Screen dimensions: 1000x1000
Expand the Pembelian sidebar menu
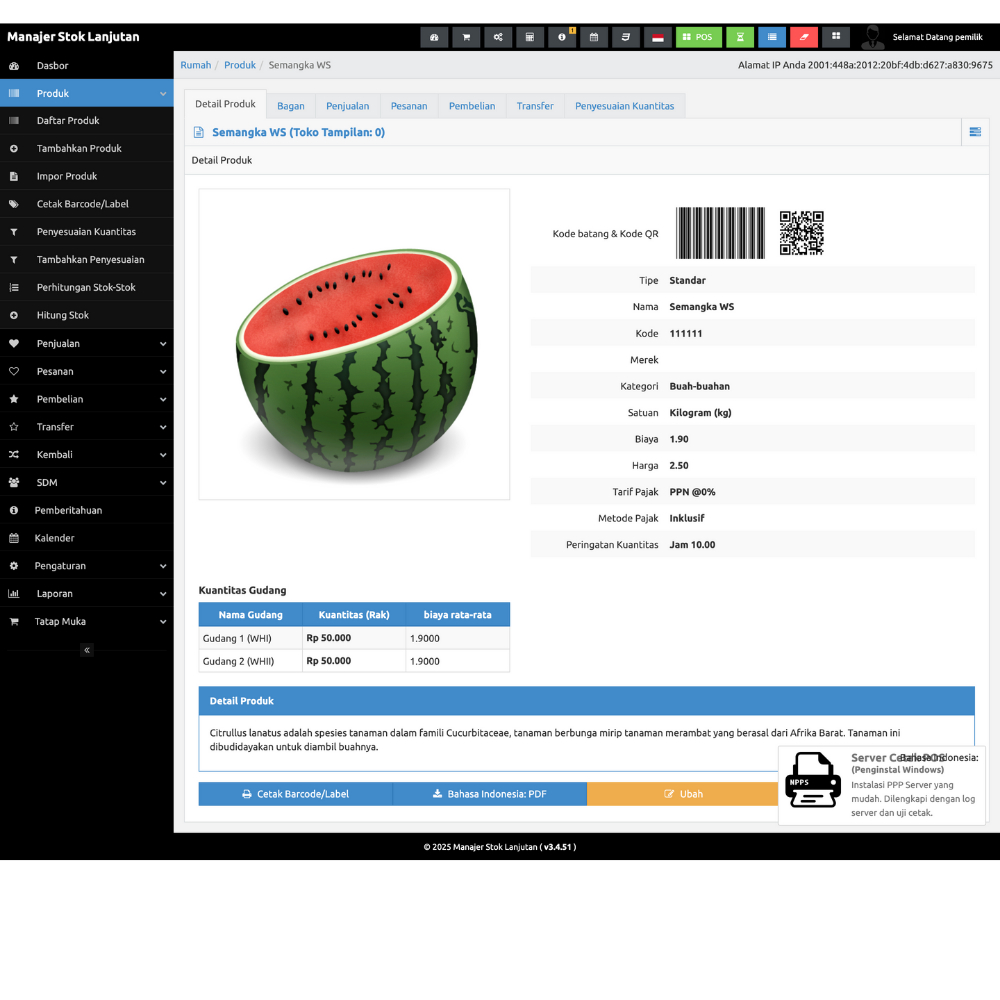[x=87, y=399]
